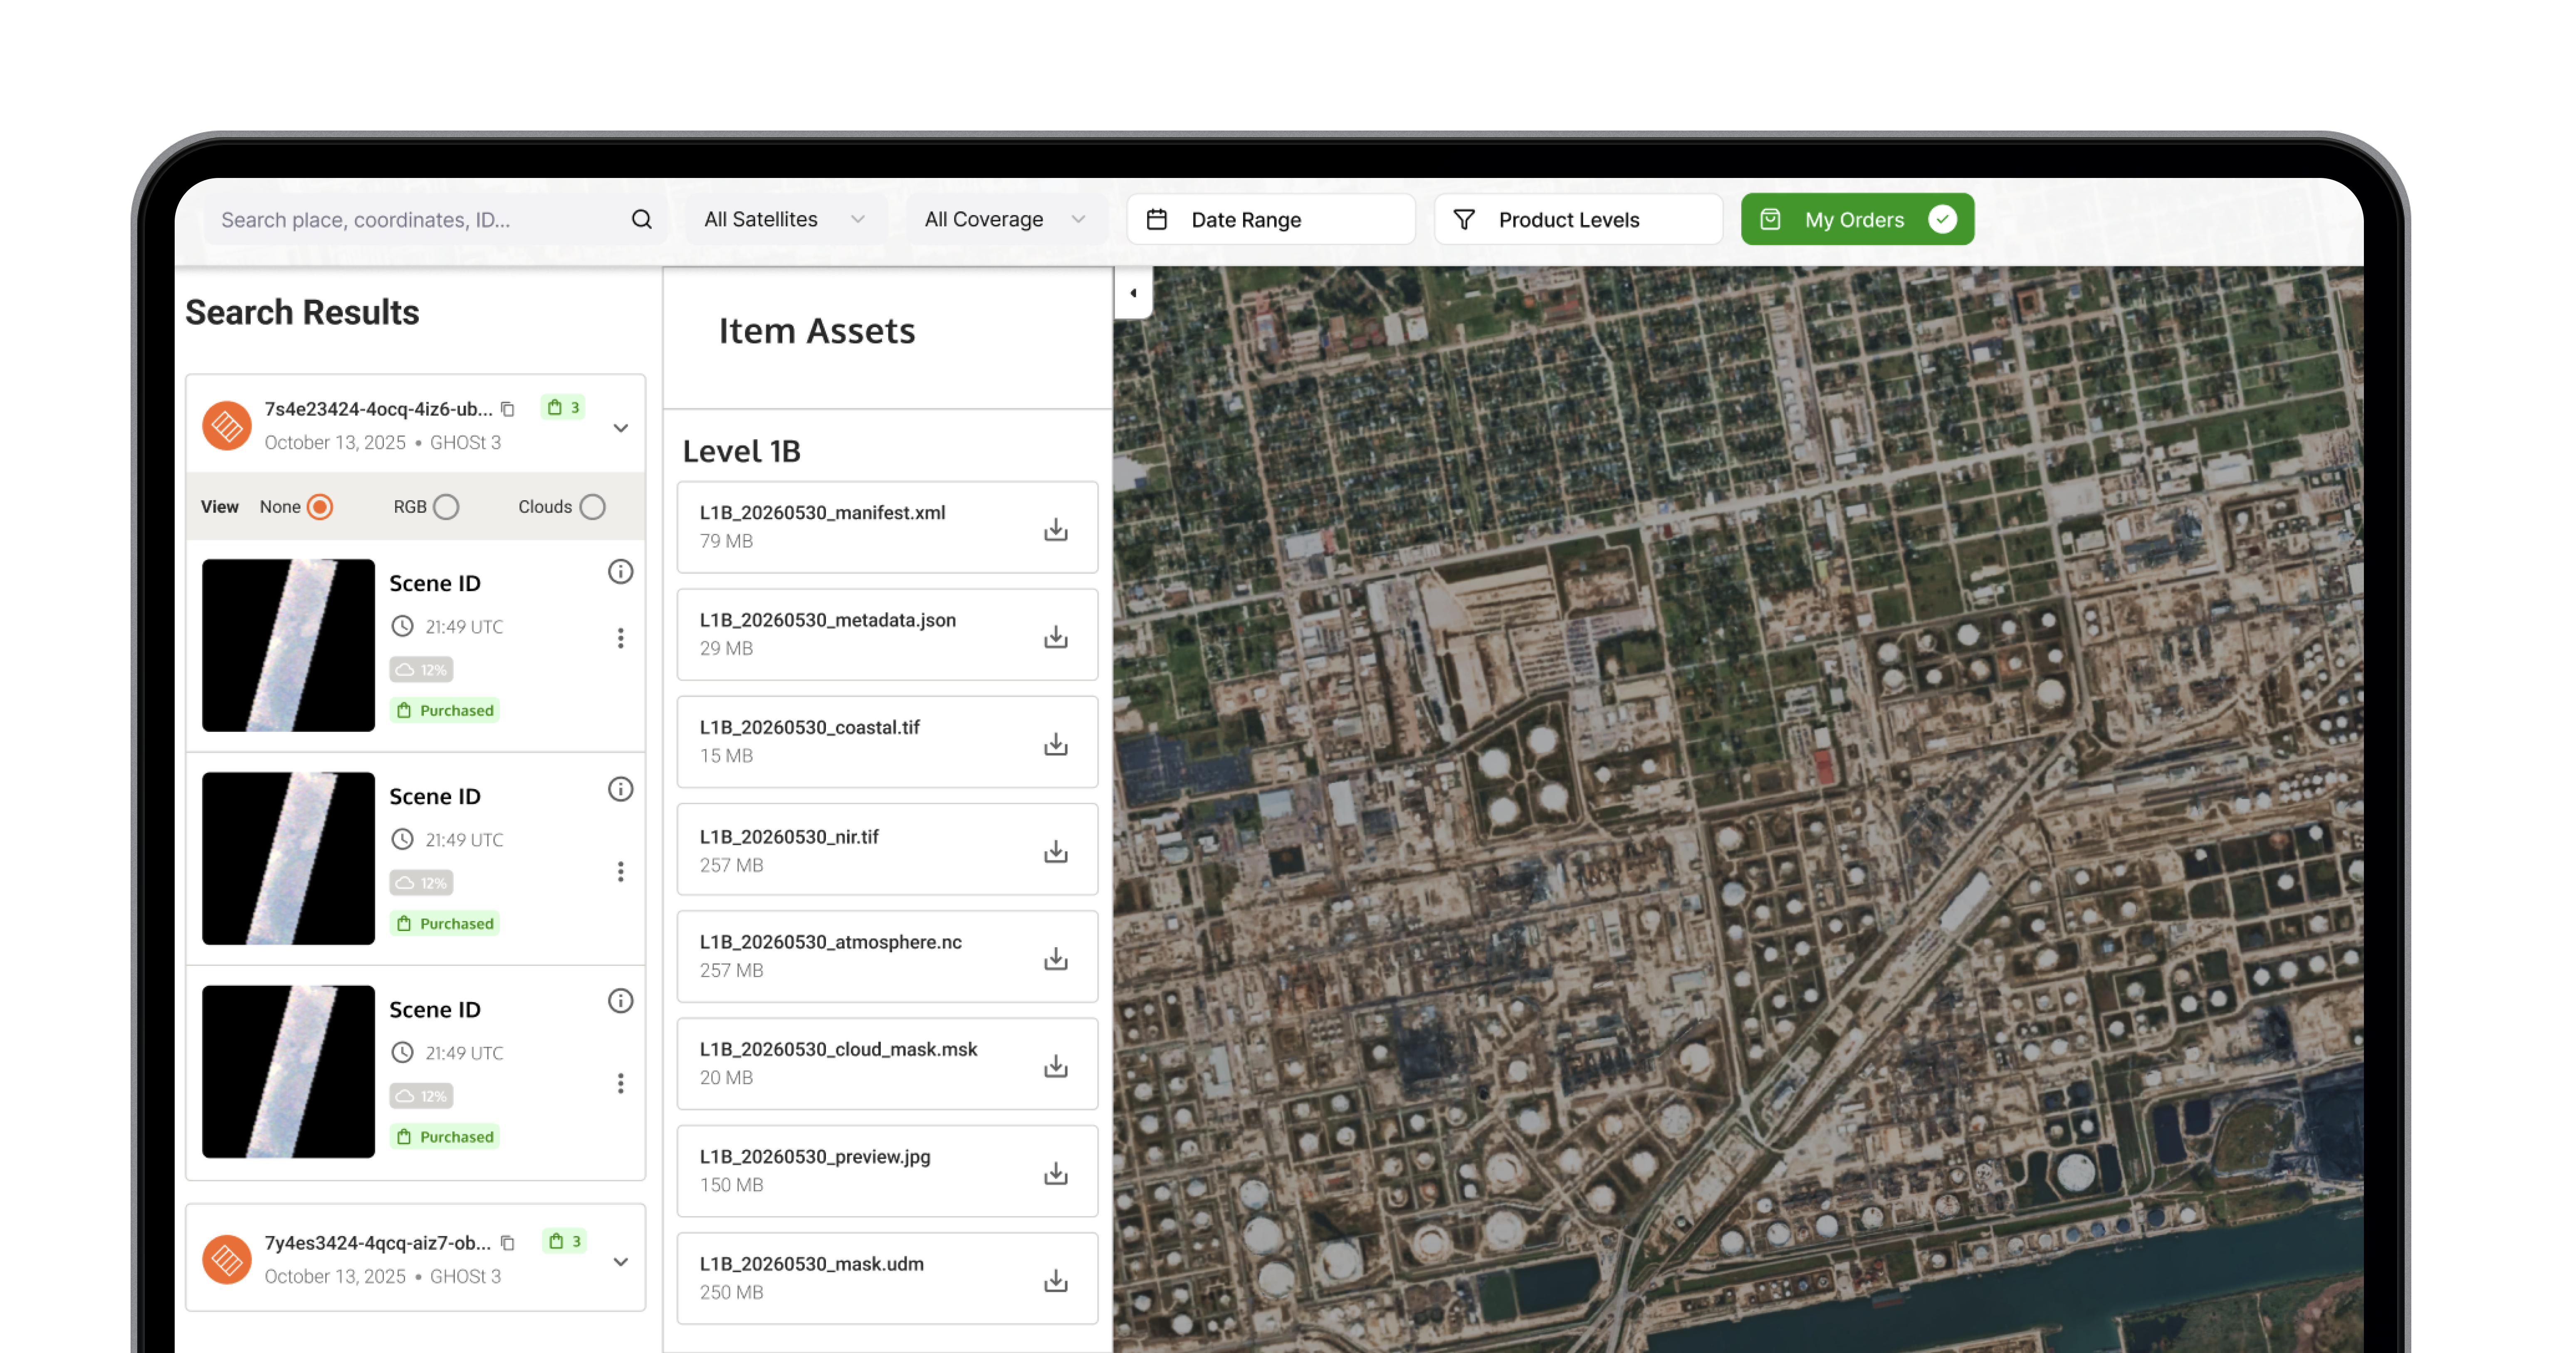The width and height of the screenshot is (2576, 1353).
Task: Click the search magnifier icon
Action: pos(642,219)
